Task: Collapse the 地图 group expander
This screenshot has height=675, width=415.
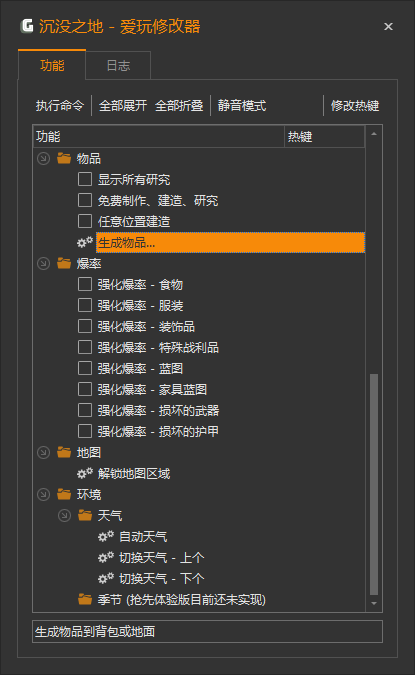Action: pos(43,452)
